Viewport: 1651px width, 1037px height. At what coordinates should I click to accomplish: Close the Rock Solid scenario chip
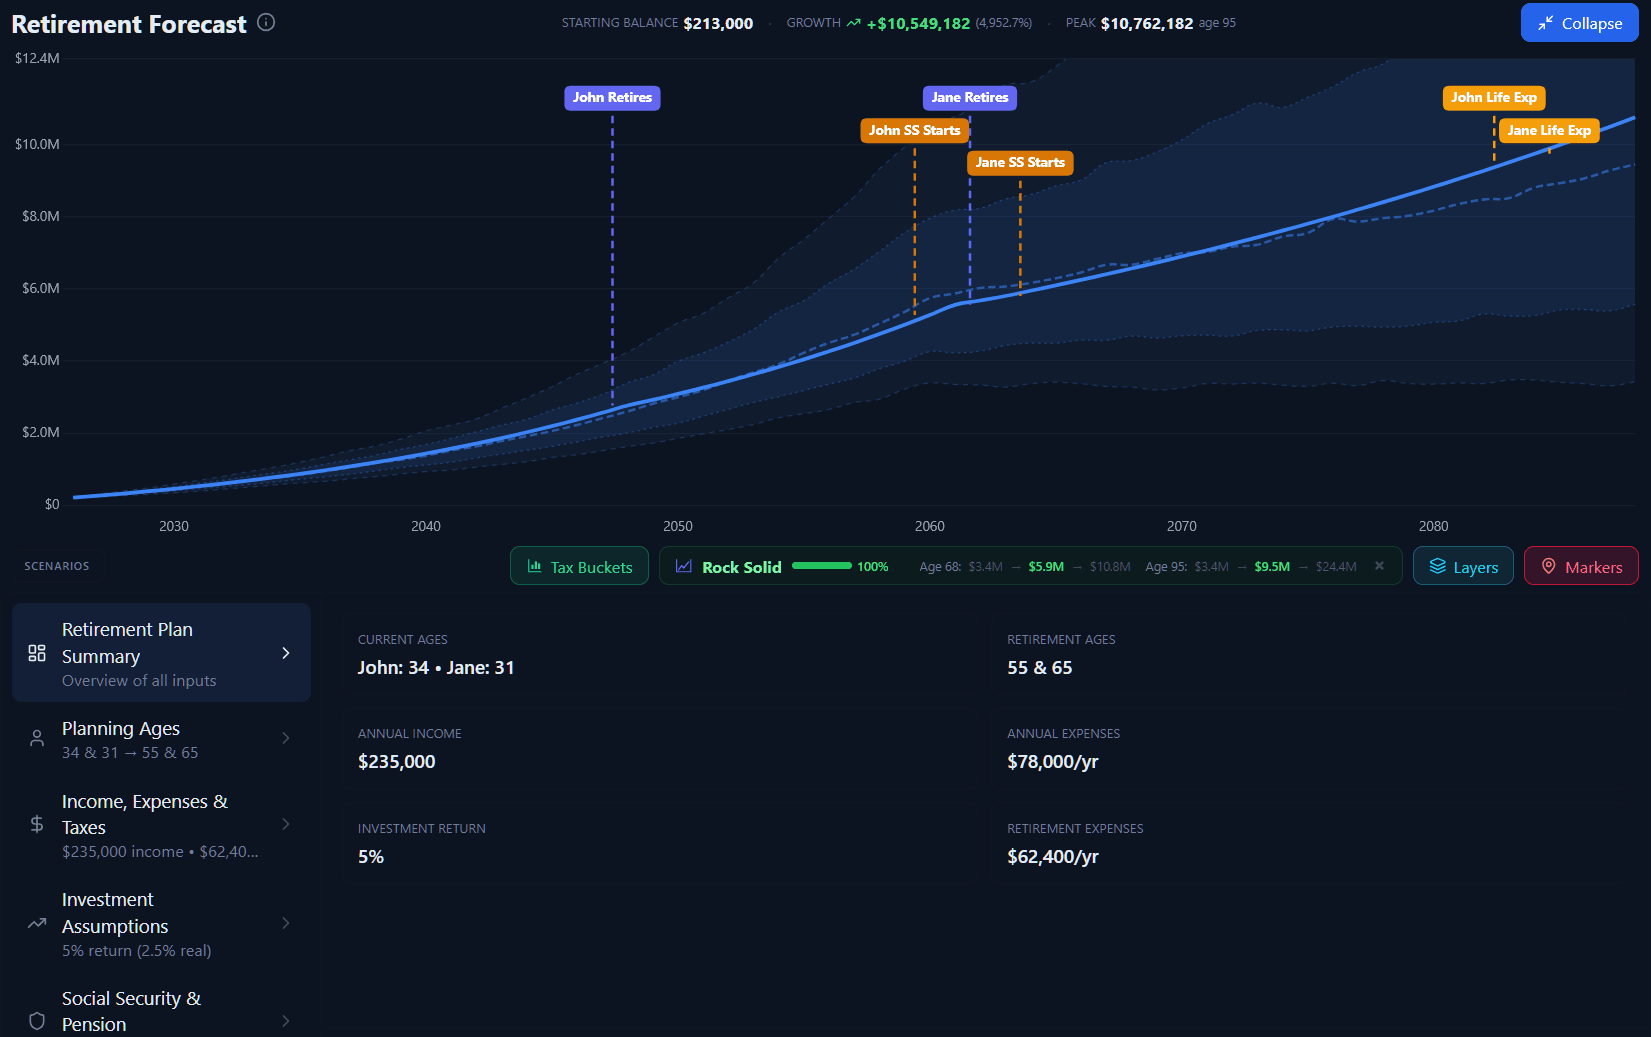[x=1379, y=566]
